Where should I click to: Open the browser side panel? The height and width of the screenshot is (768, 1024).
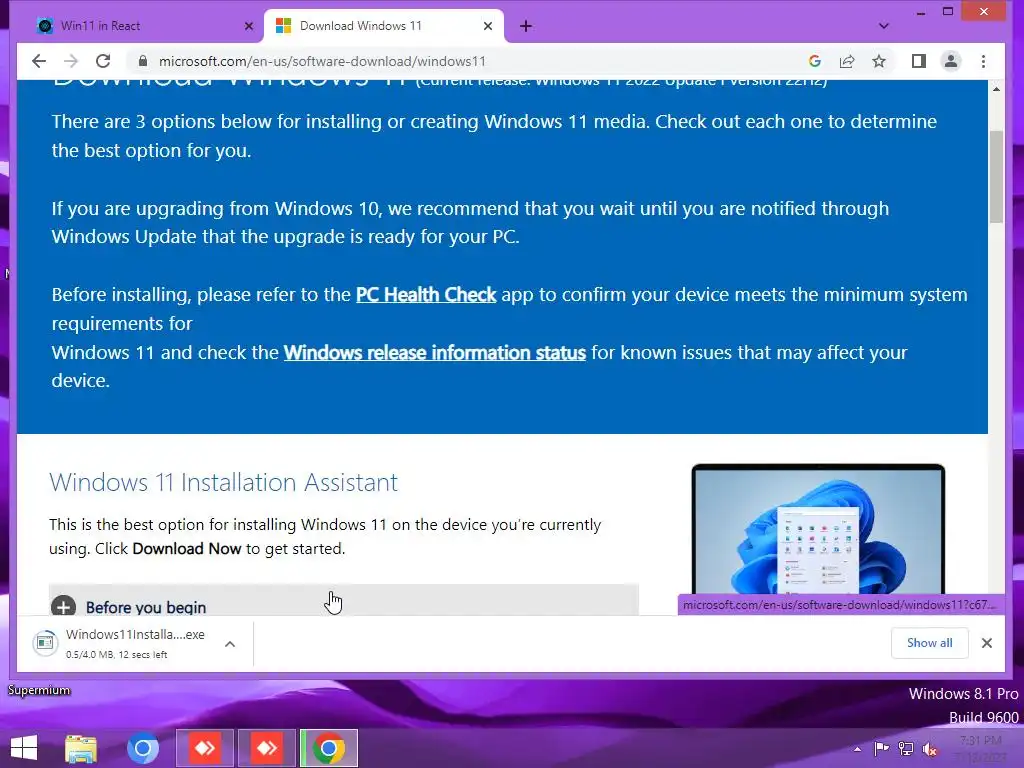tap(918, 61)
